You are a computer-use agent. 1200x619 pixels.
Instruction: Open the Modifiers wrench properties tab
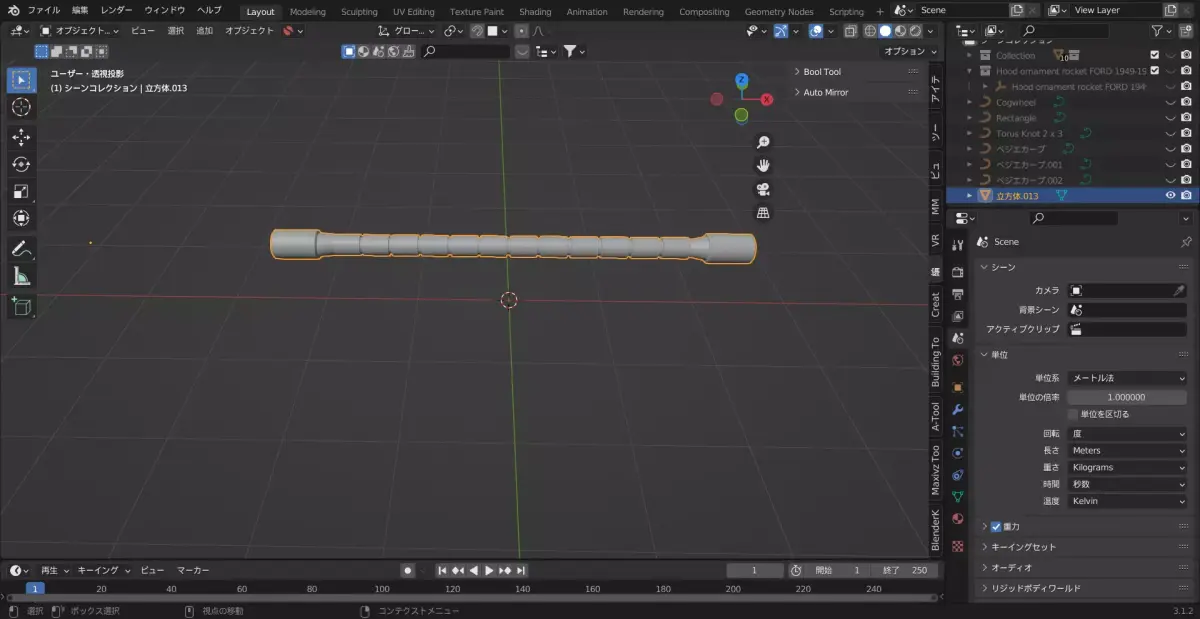pos(957,409)
